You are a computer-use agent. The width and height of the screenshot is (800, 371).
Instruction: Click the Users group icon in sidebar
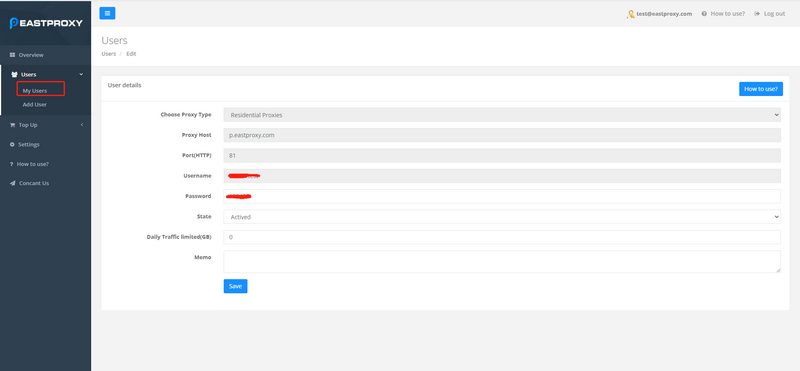[x=14, y=75]
